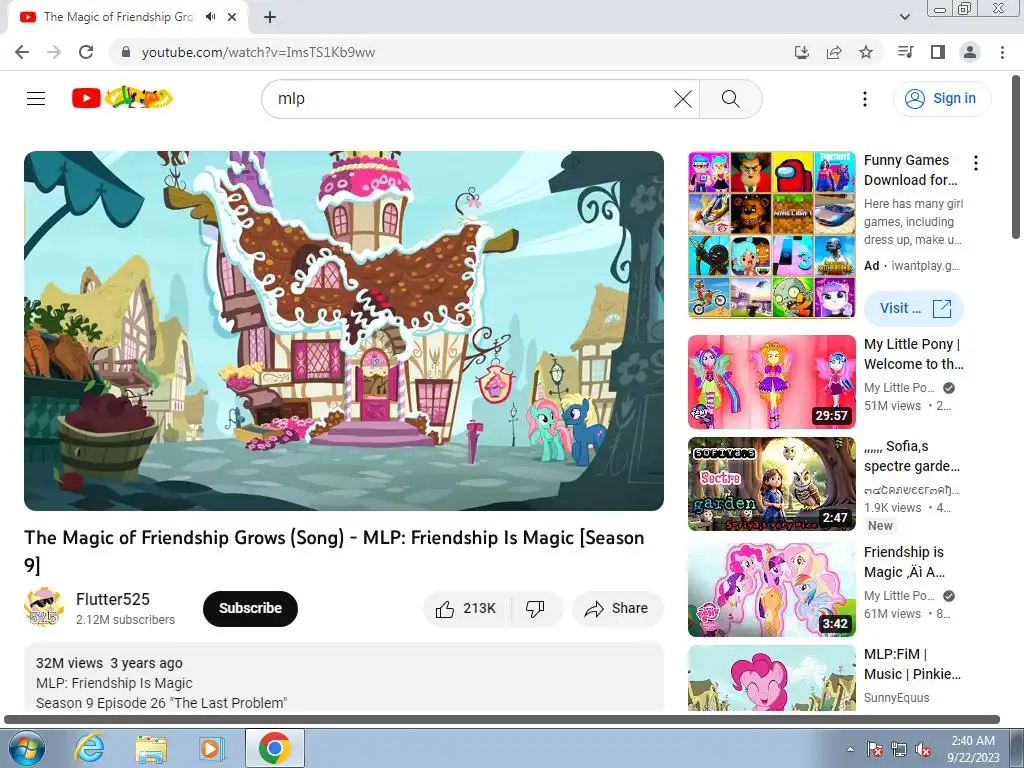Clear the search box text
The height and width of the screenshot is (768, 1024).
[x=682, y=99]
